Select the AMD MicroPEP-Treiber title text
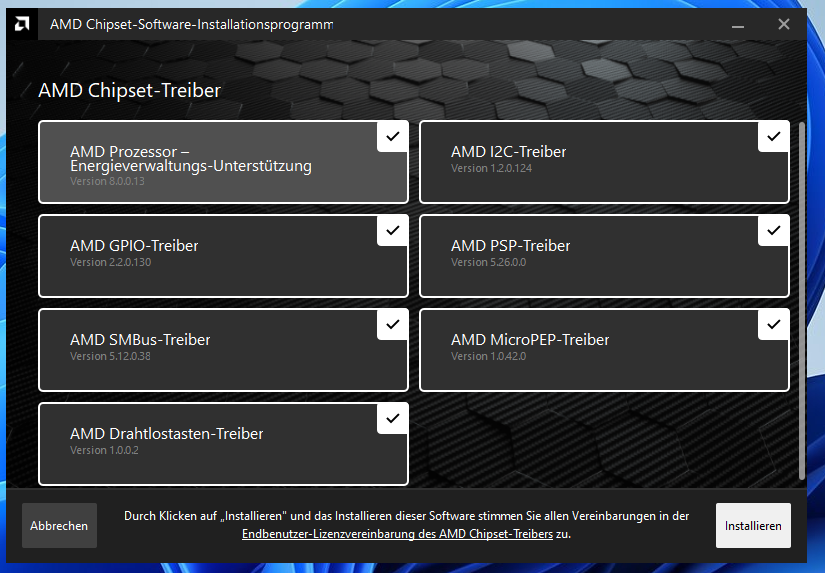825x573 pixels. (x=530, y=340)
